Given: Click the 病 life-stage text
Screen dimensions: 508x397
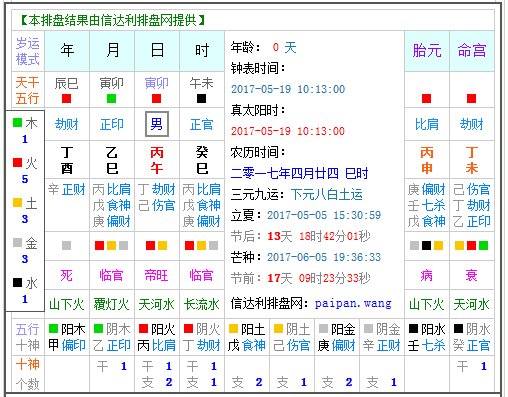Looking at the screenshot, I should [427, 275].
